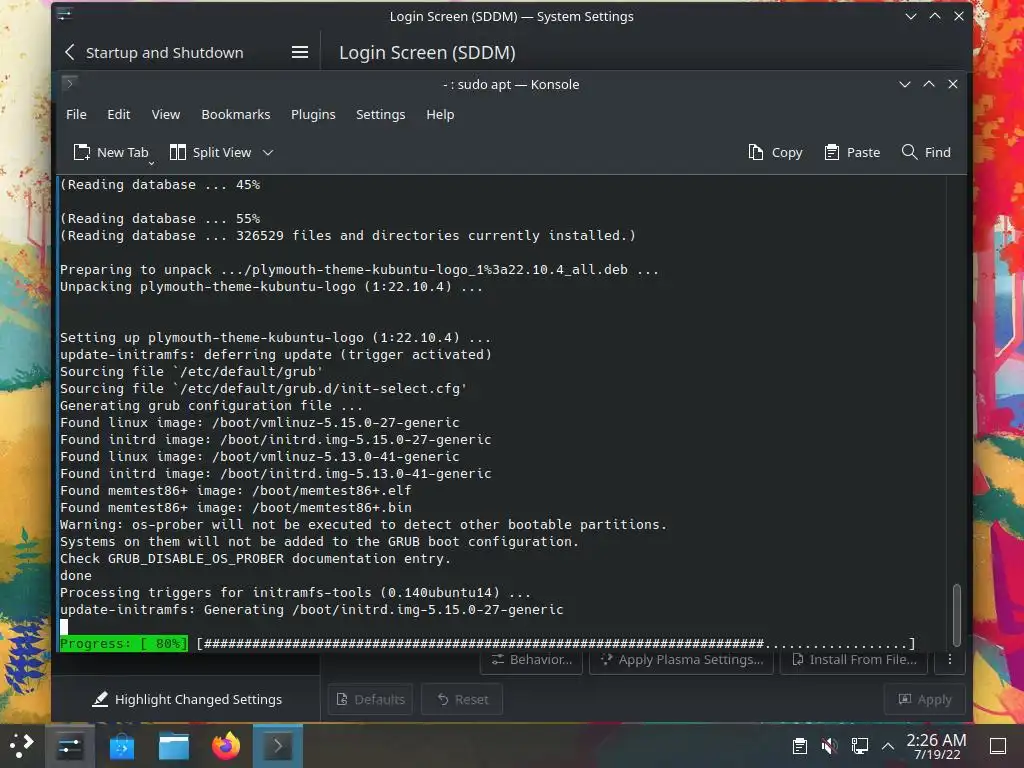Click the muted volume tray icon

829,746
